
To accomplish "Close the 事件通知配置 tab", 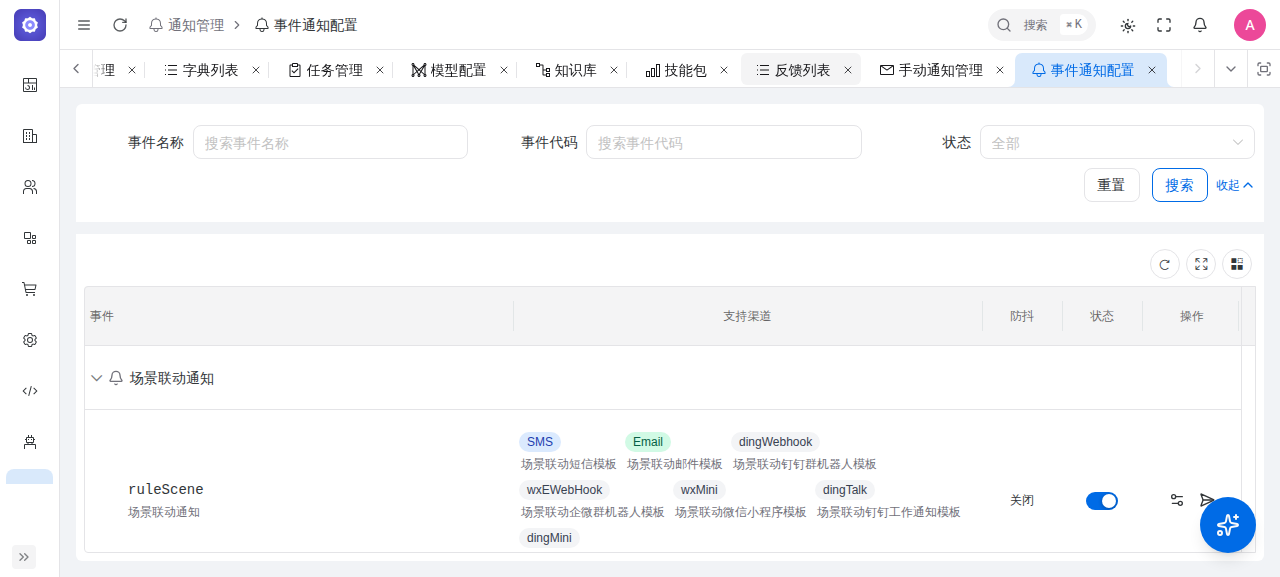I will pyautogui.click(x=1152, y=70).
